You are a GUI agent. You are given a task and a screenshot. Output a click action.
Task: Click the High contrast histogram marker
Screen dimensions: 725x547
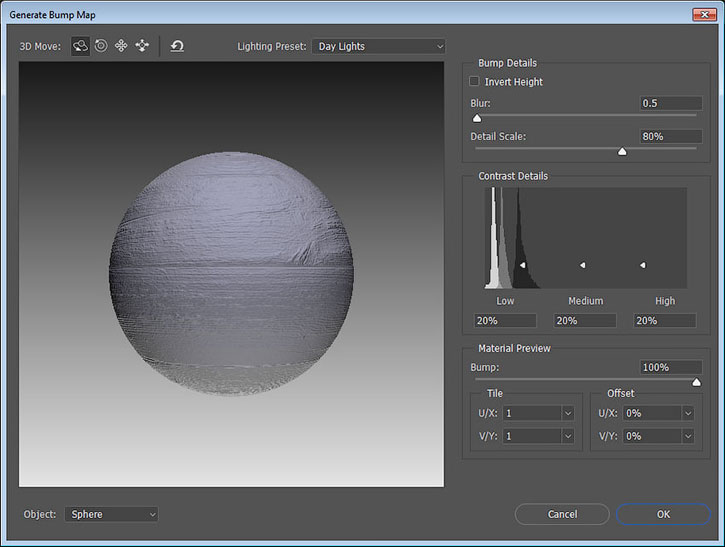coord(642,265)
